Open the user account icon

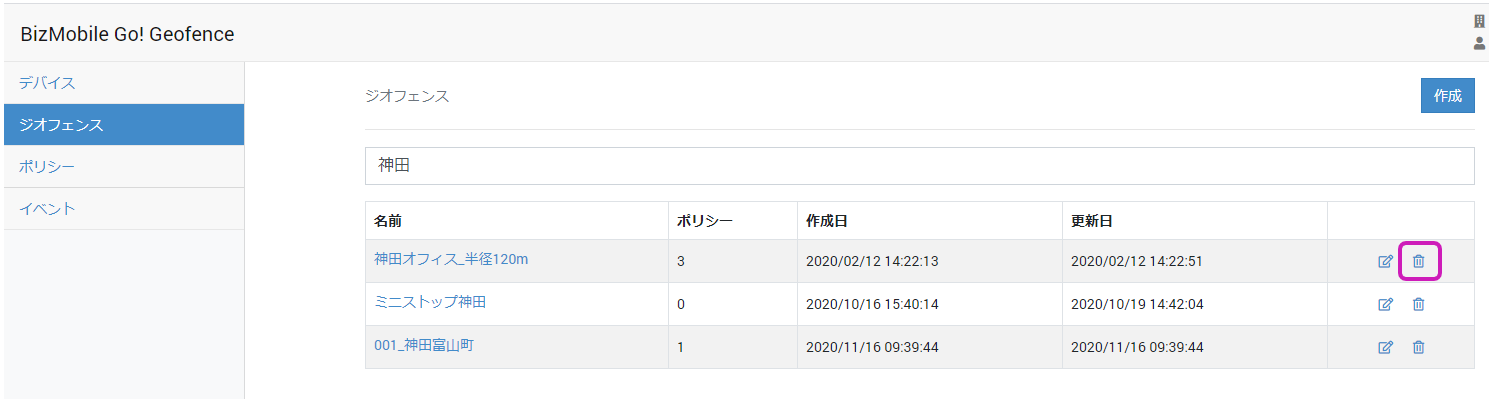point(1480,43)
